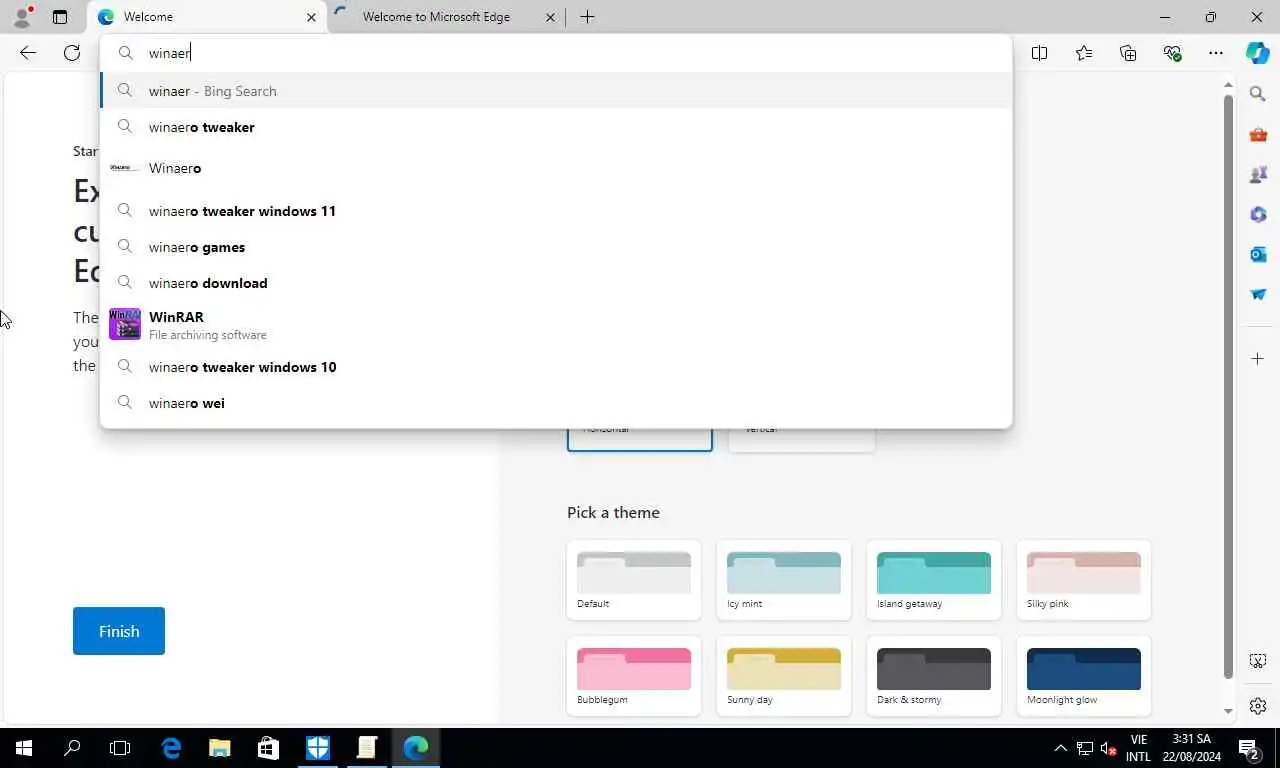Select the Winaero site suggestion

[x=556, y=168]
